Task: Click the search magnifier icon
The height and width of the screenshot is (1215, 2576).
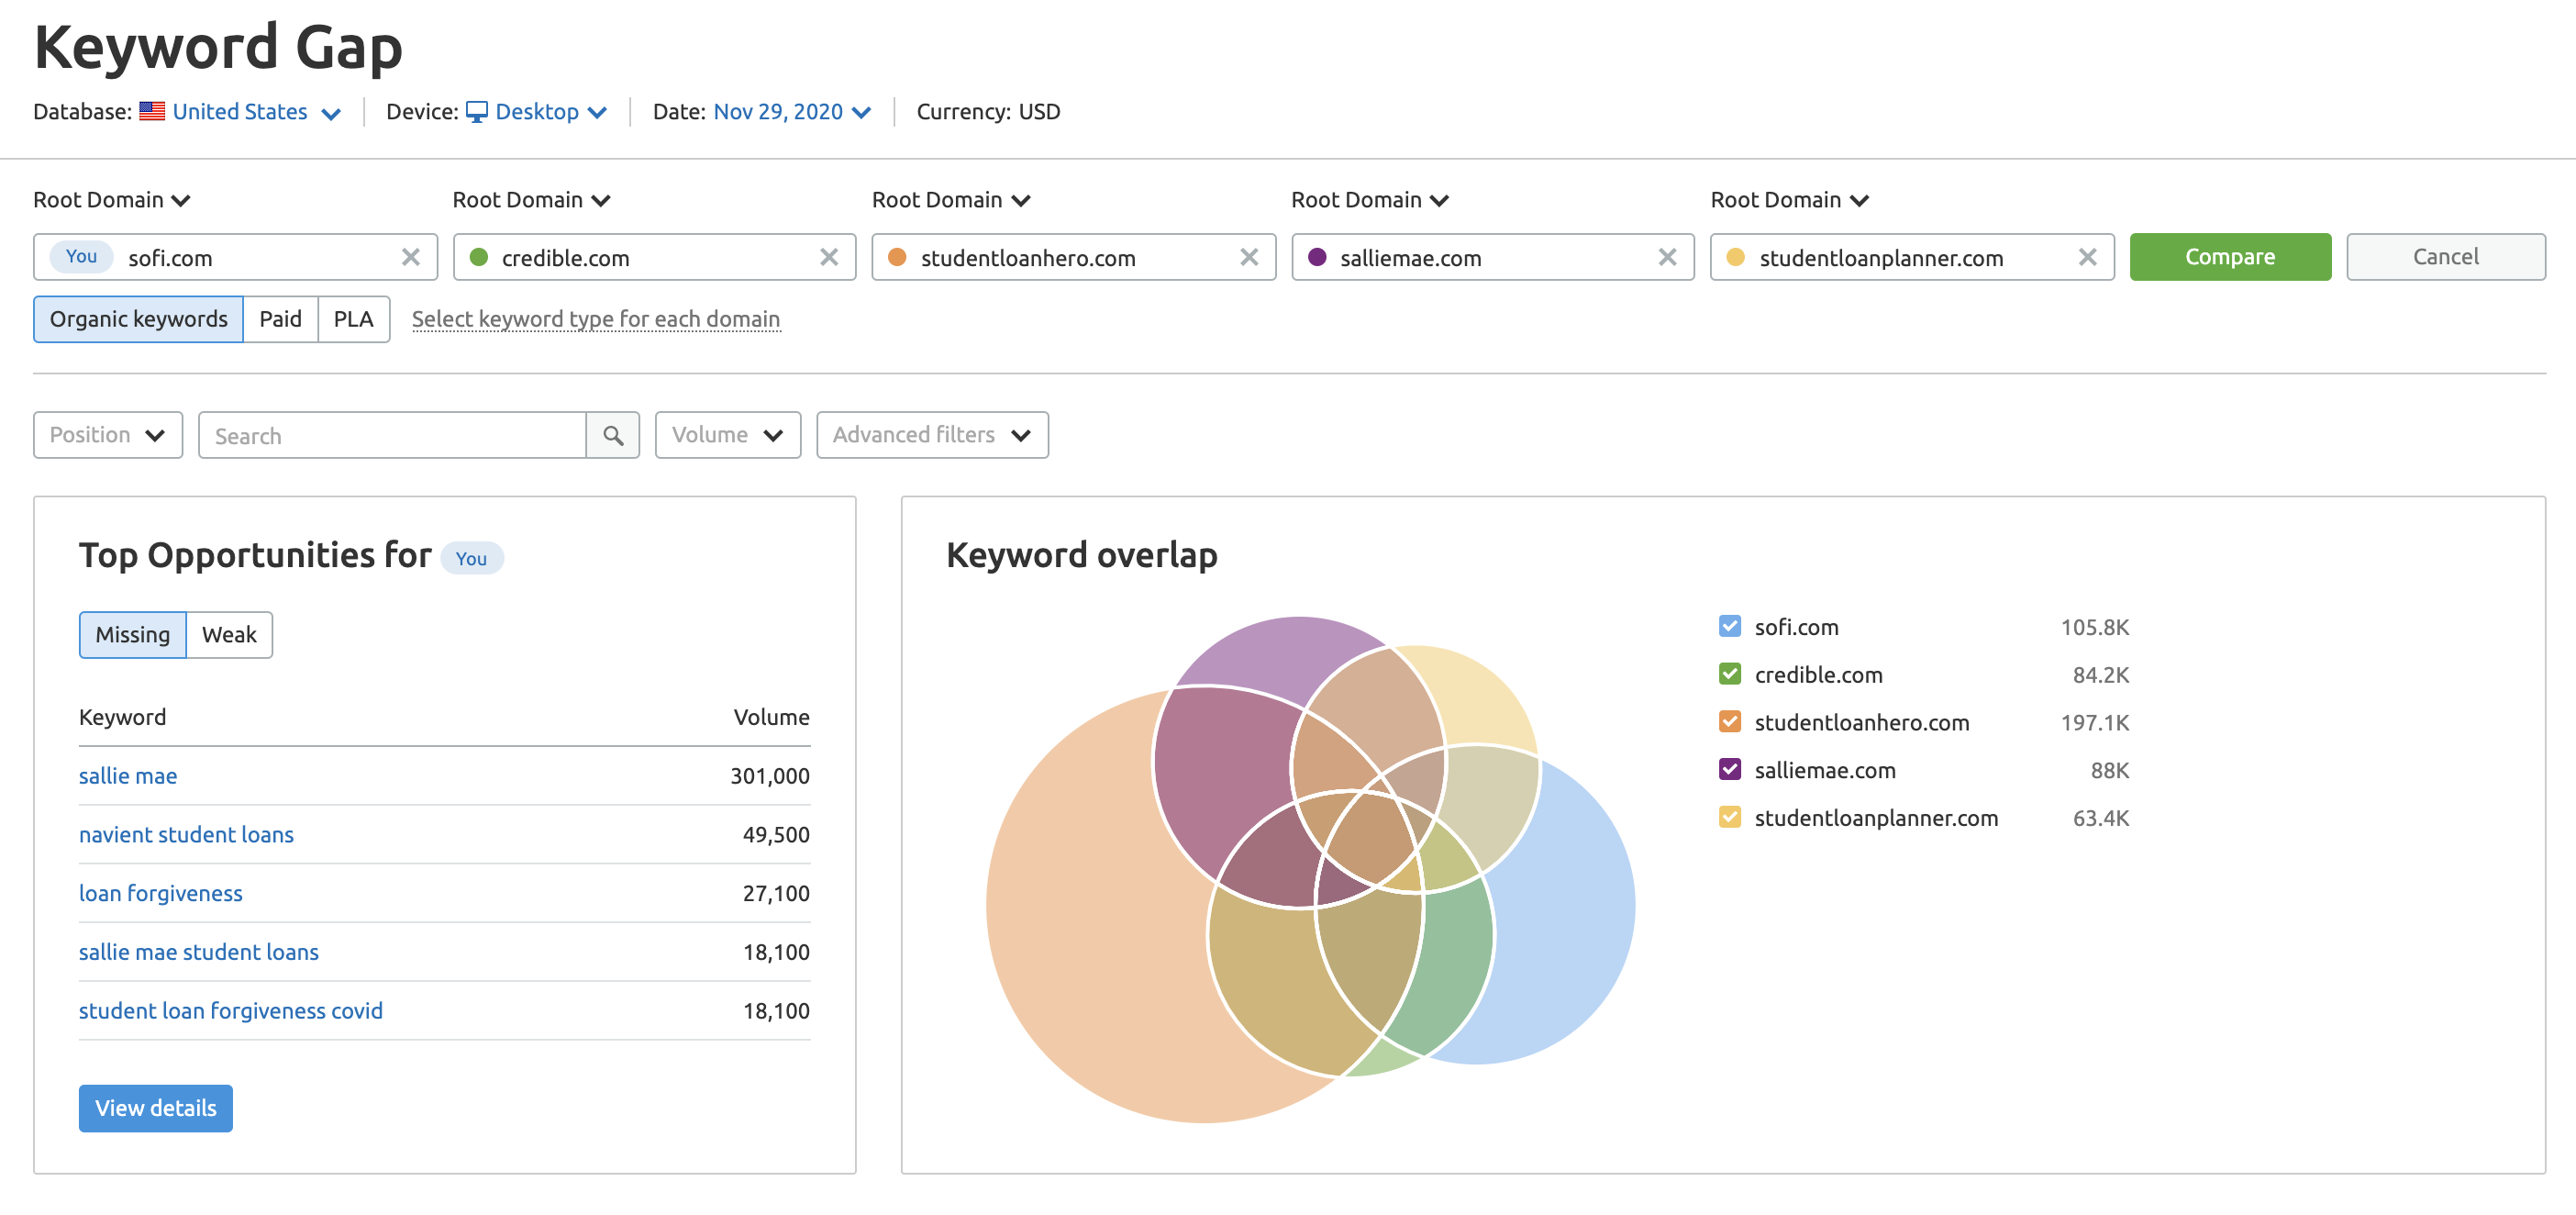Action: (x=613, y=435)
